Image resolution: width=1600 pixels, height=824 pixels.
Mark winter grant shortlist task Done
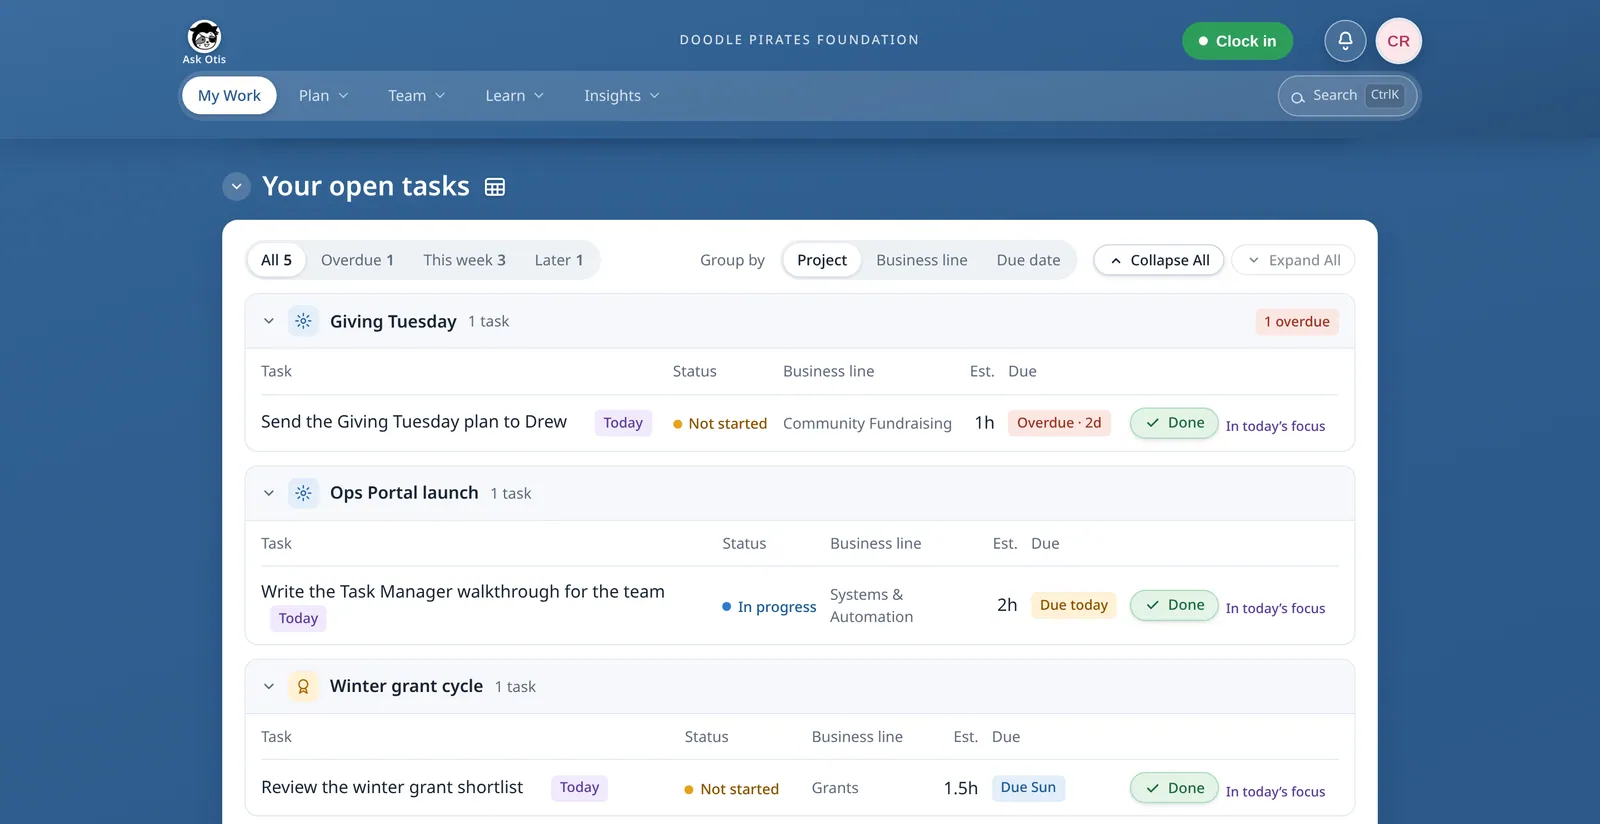(x=1174, y=788)
